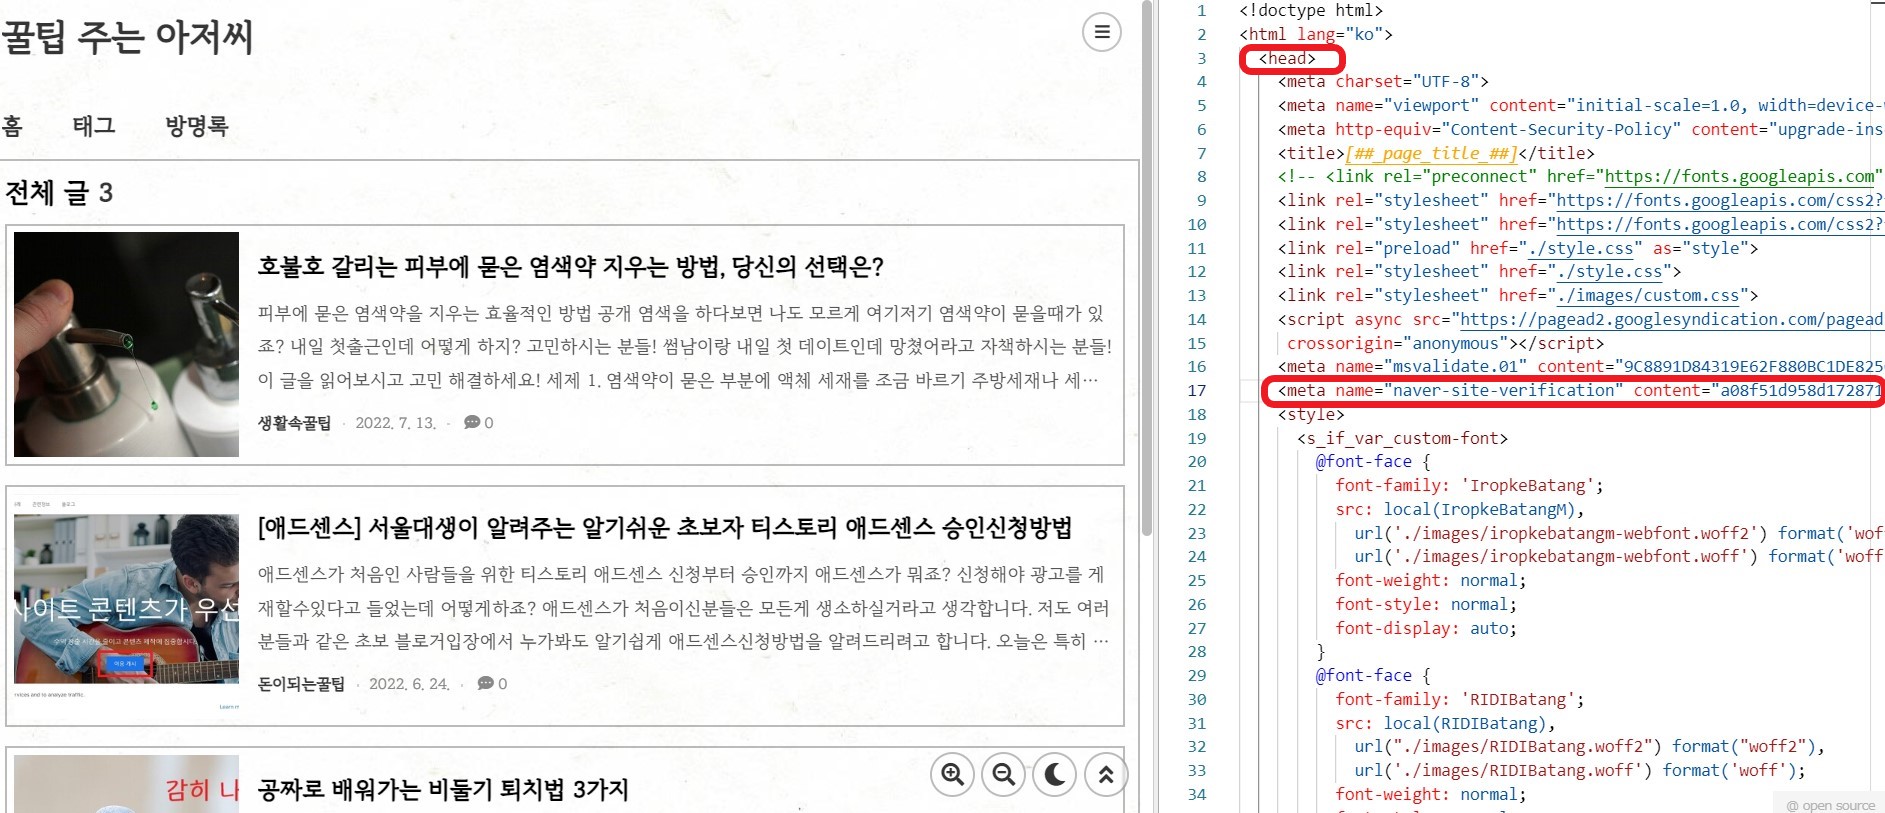The width and height of the screenshot is (1885, 813).
Task: Open the 태그 menu item
Action: pyautogui.click(x=94, y=126)
